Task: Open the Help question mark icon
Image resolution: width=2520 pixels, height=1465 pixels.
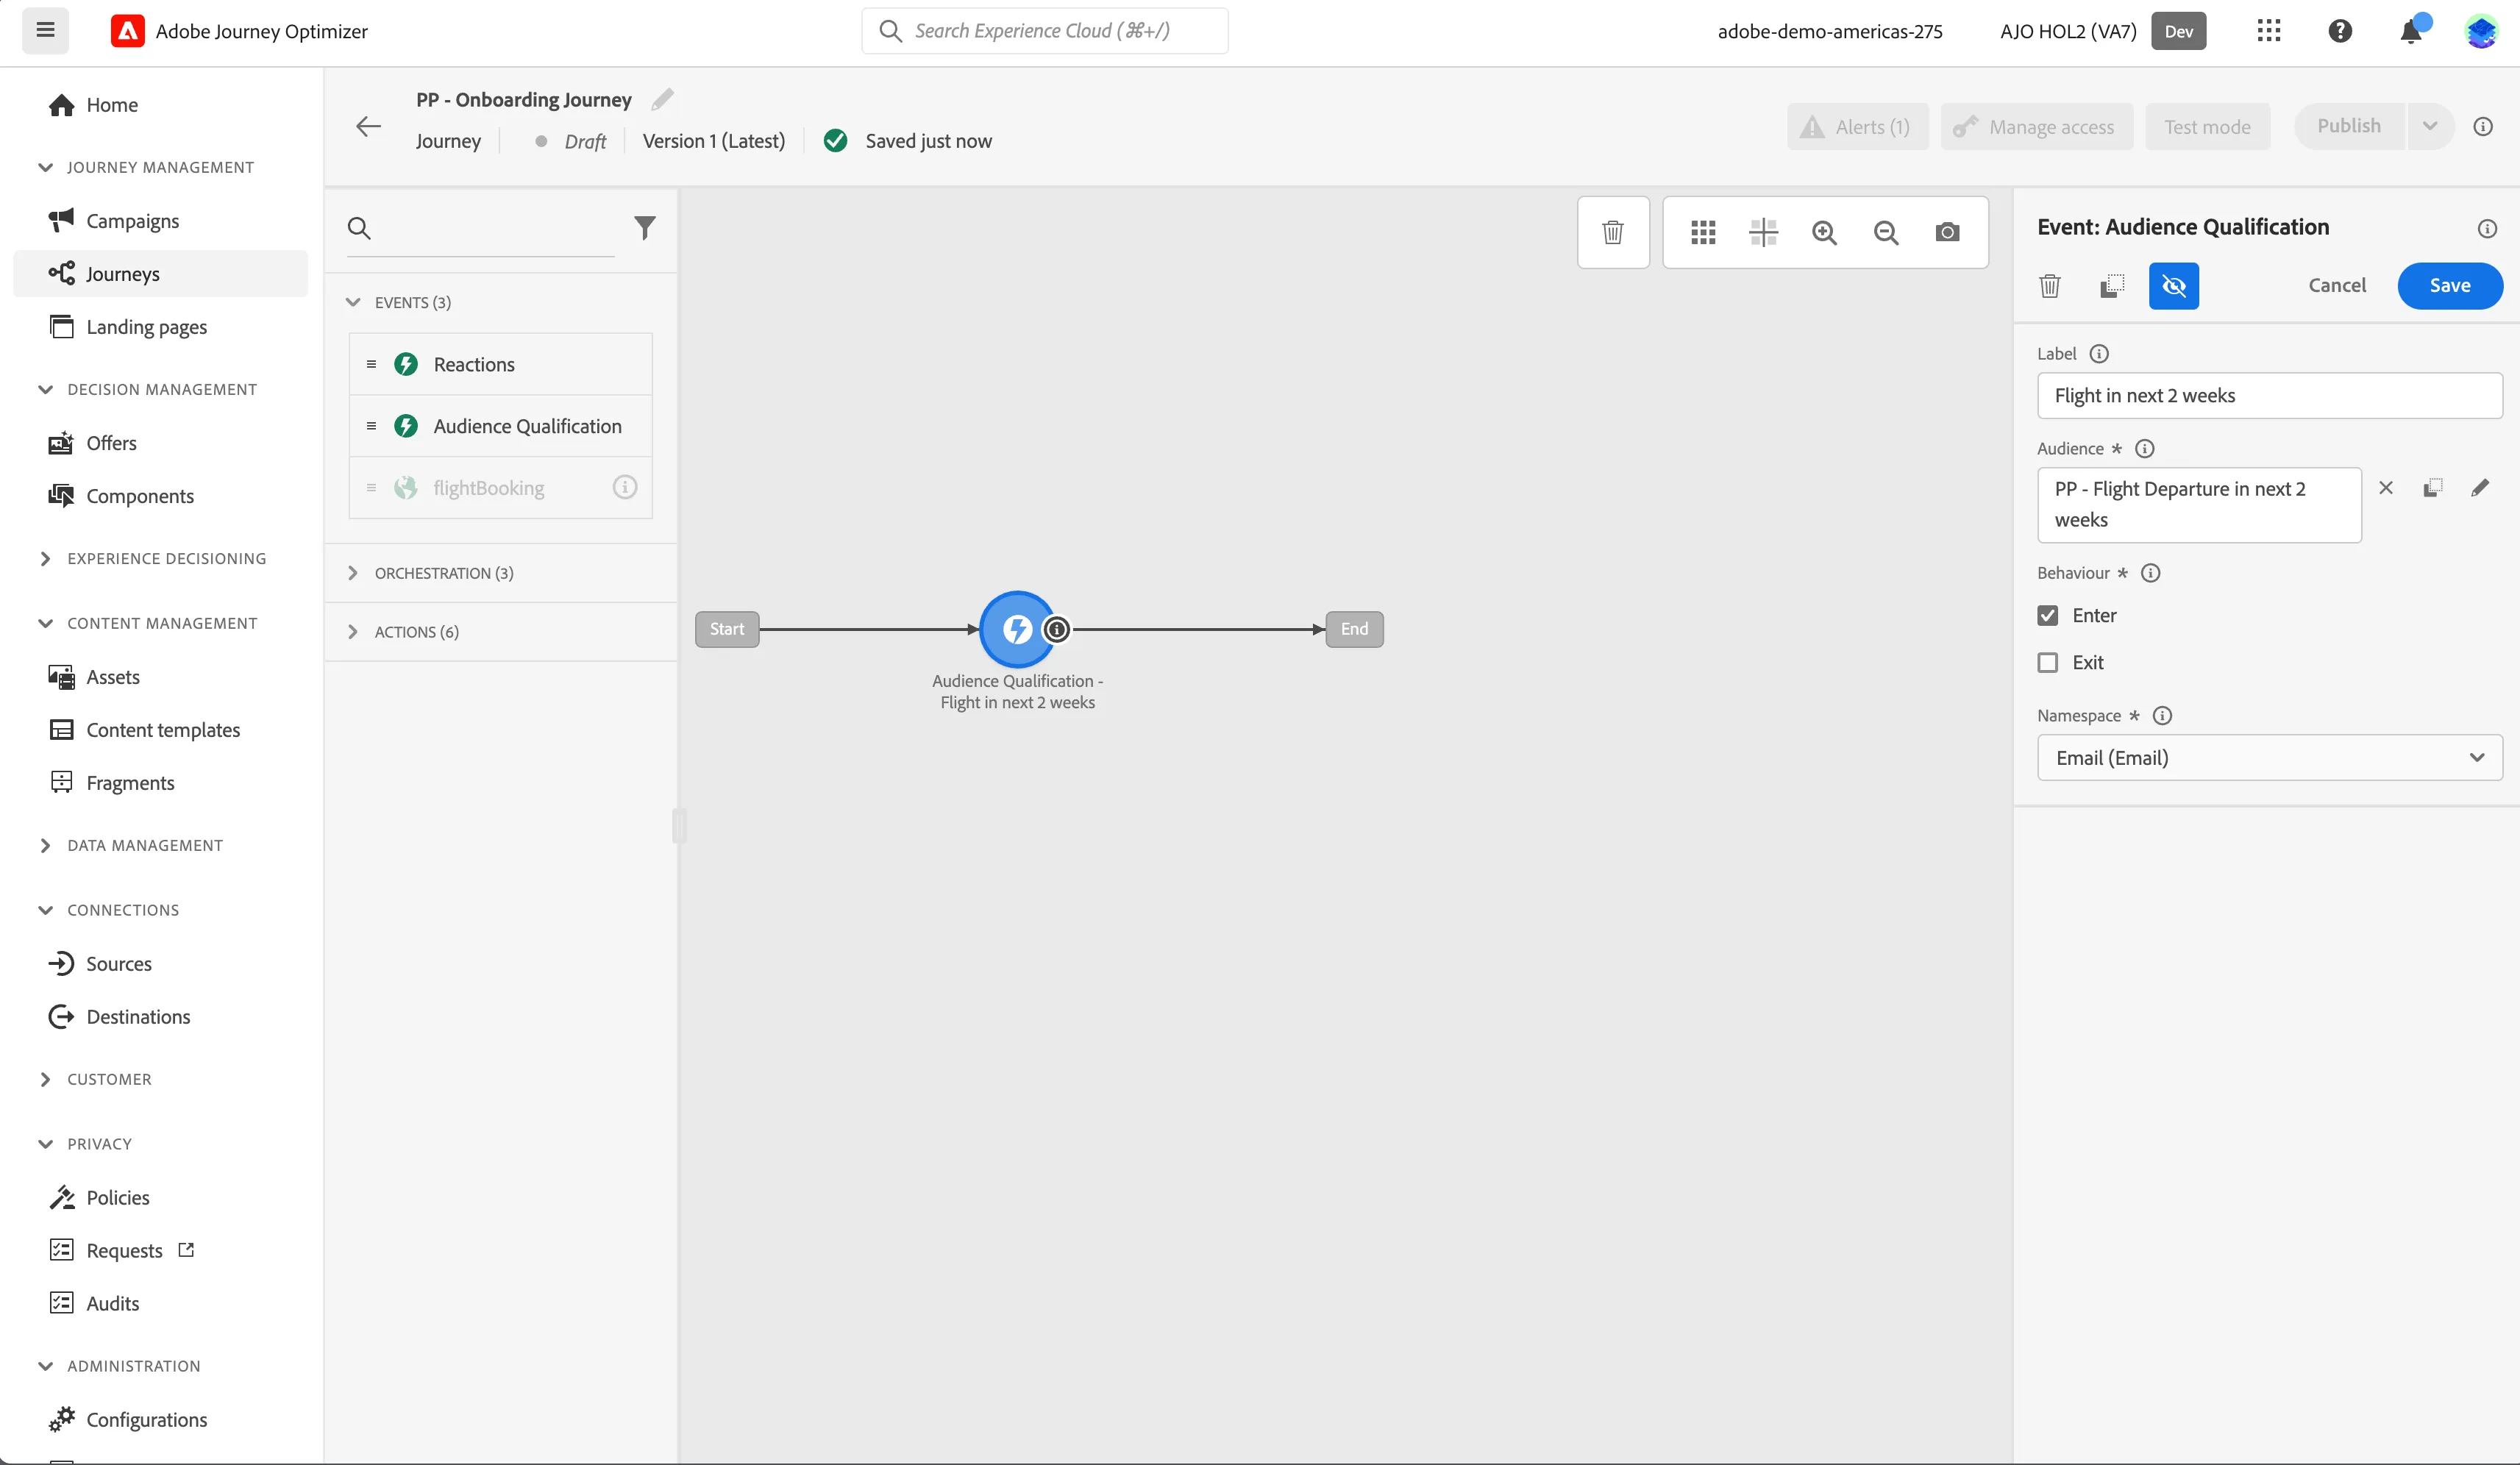Action: pos(2340,31)
